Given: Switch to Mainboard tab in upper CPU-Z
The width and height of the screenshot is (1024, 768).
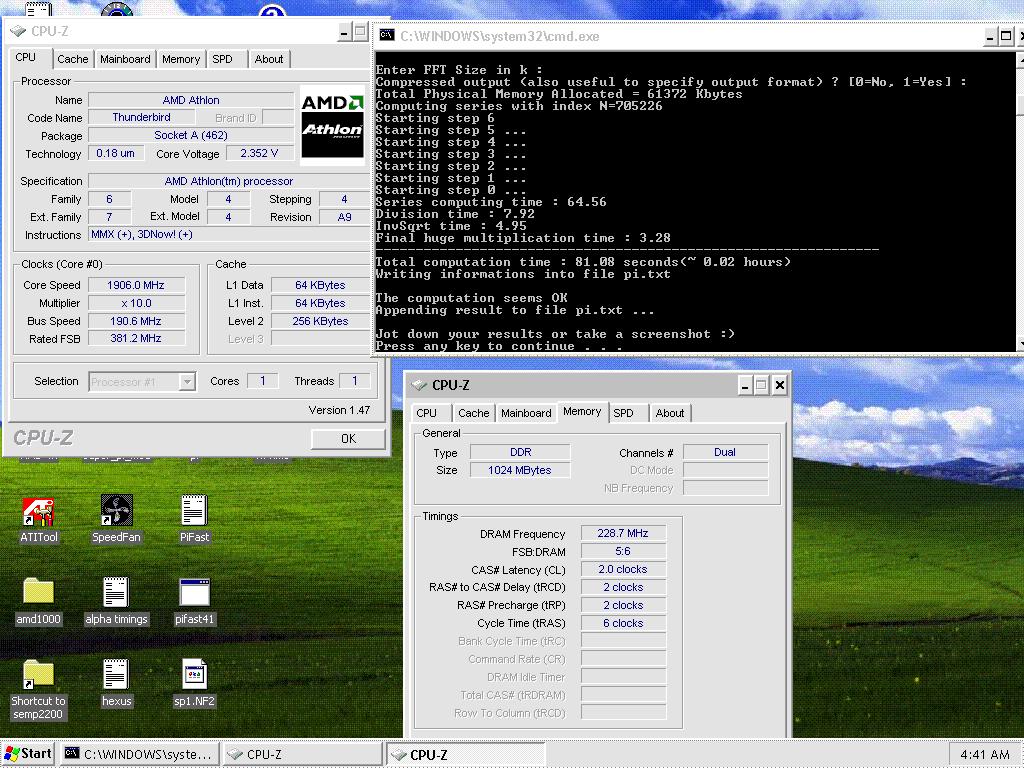Looking at the screenshot, I should click(125, 59).
